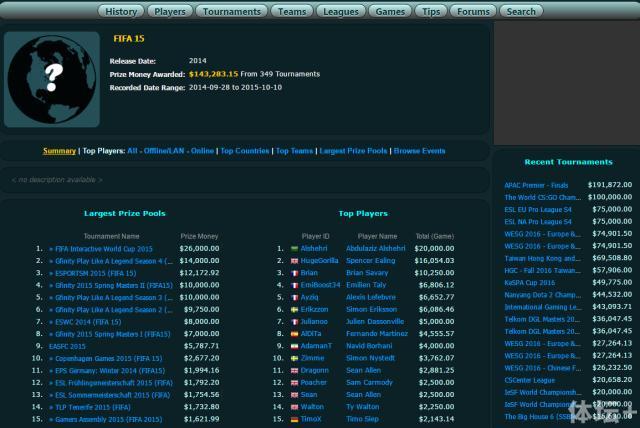Viewport: 640px width, 428px height.
Task: Open International Gaming Le... link
Action: (x=542, y=307)
